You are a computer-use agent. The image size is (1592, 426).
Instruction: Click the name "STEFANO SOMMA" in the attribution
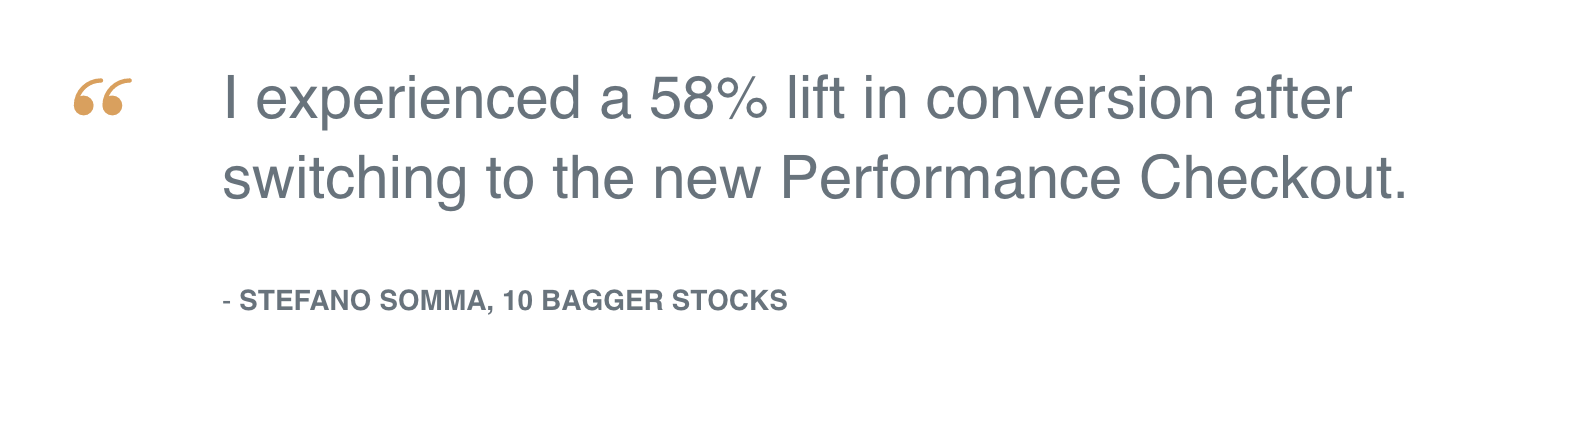click(366, 301)
